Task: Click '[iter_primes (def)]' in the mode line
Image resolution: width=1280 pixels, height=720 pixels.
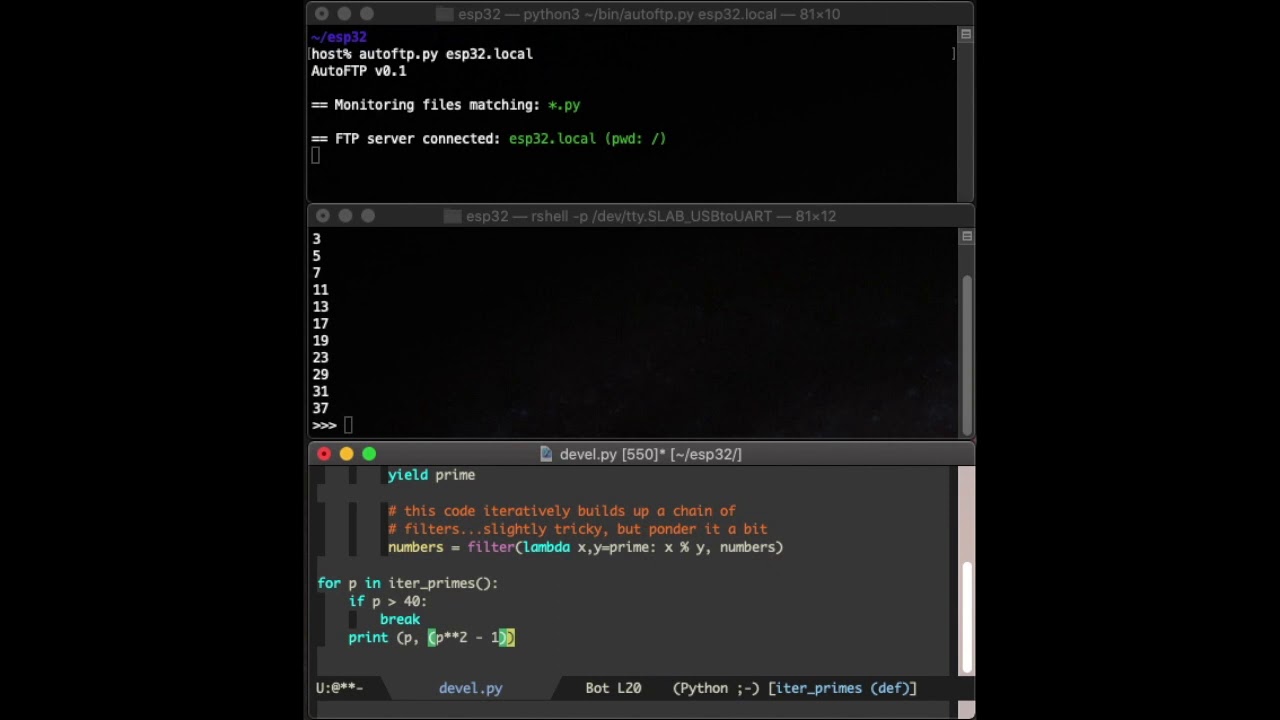Action: 842,688
